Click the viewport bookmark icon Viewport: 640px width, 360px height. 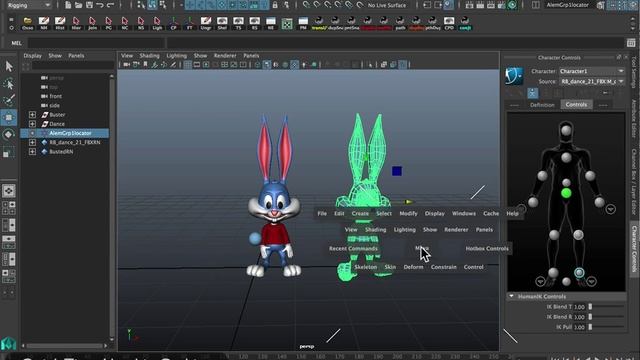point(145,64)
